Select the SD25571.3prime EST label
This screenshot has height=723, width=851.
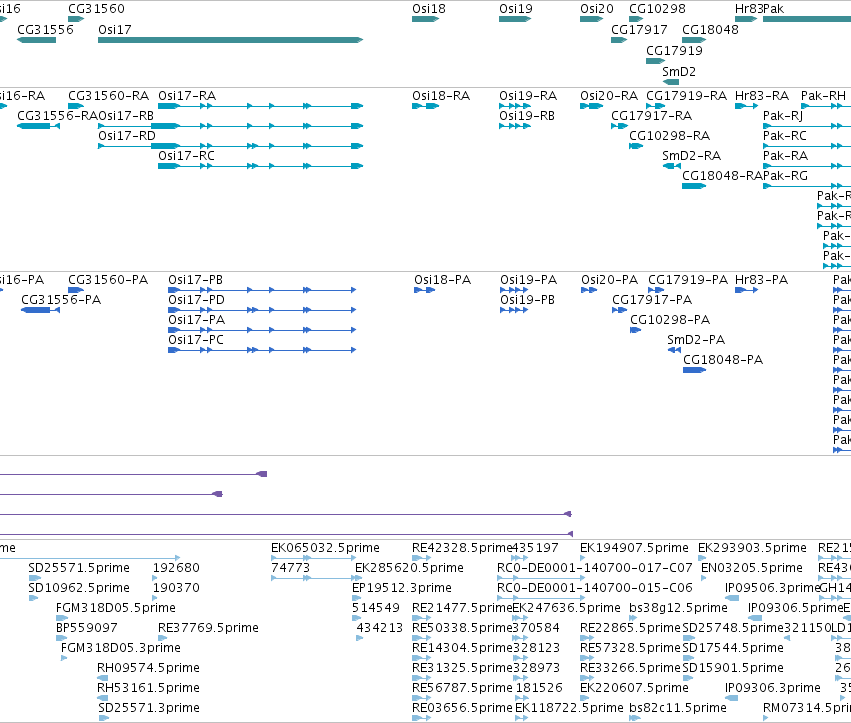point(149,708)
